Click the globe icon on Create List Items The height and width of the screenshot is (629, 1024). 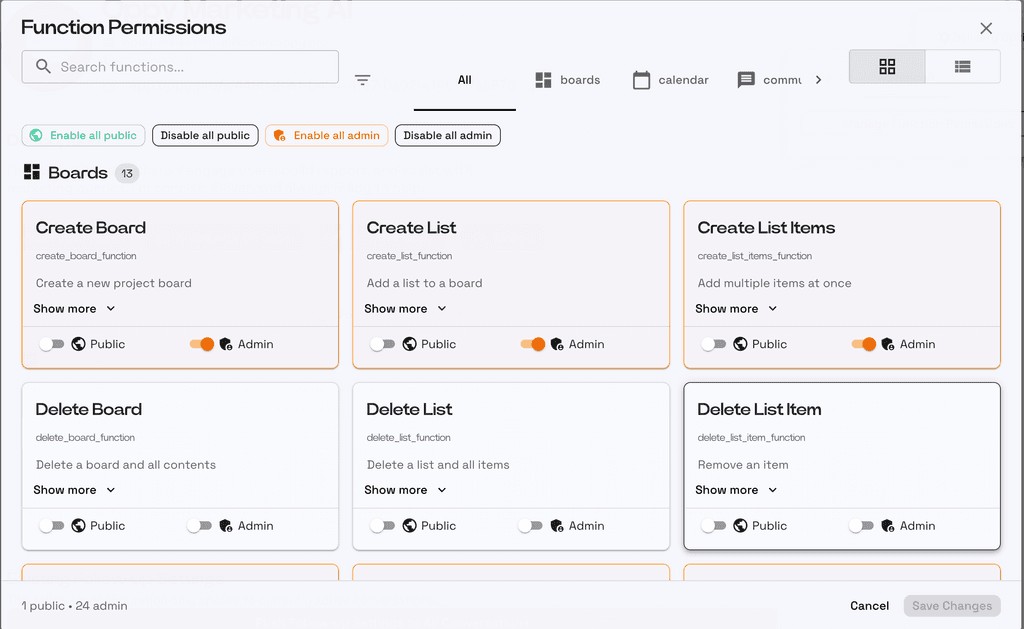tap(740, 344)
